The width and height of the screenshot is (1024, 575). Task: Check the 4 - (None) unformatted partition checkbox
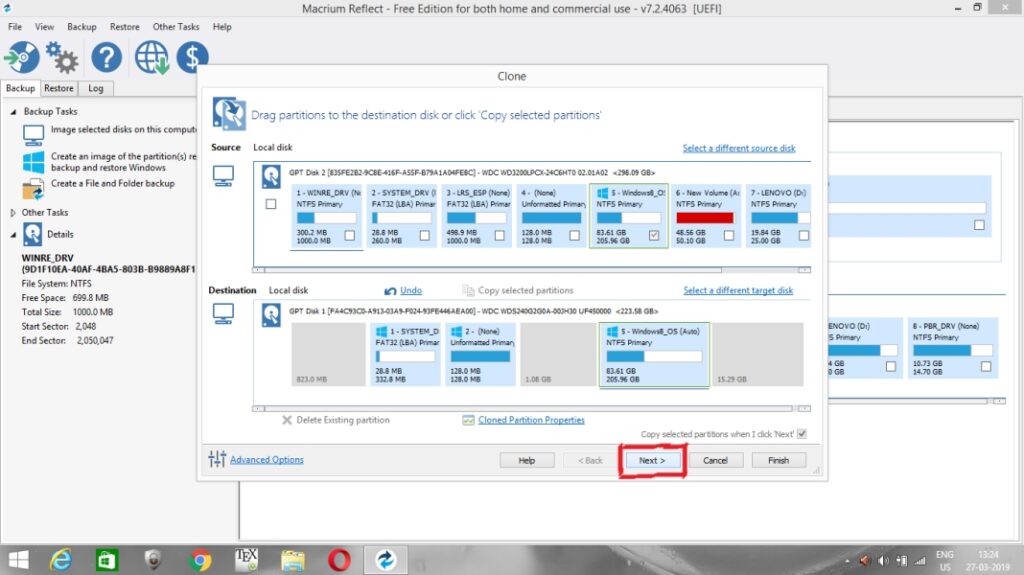(574, 235)
